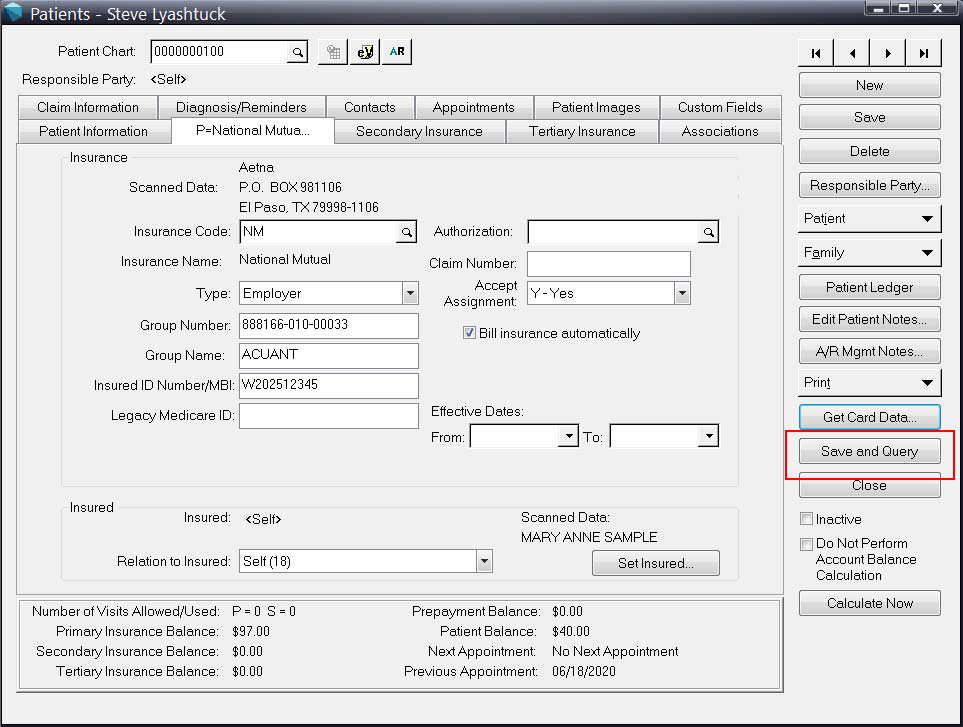This screenshot has width=963, height=727.
Task: Switch to the Associations tab
Action: click(720, 131)
